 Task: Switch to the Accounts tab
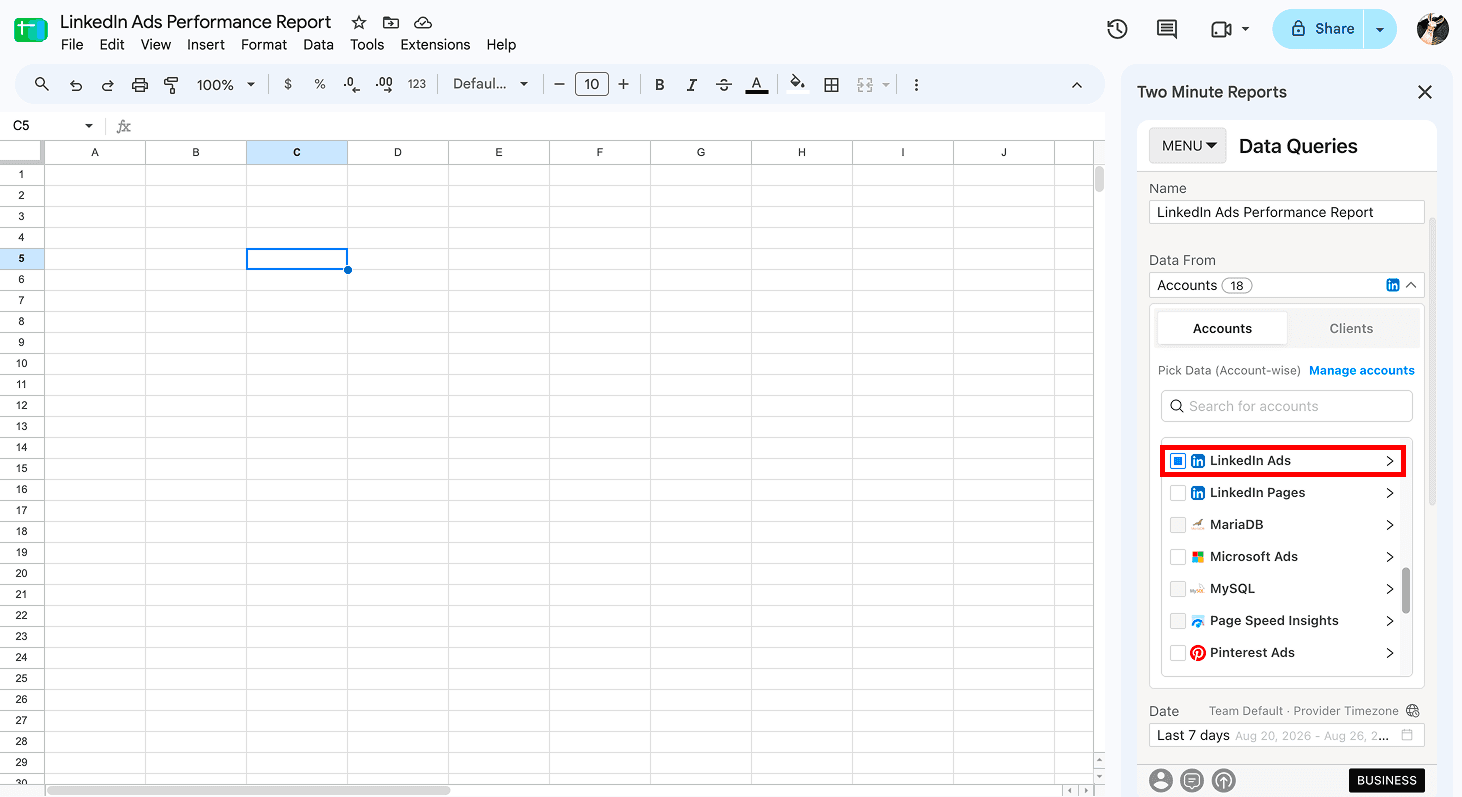pyautogui.click(x=1222, y=328)
